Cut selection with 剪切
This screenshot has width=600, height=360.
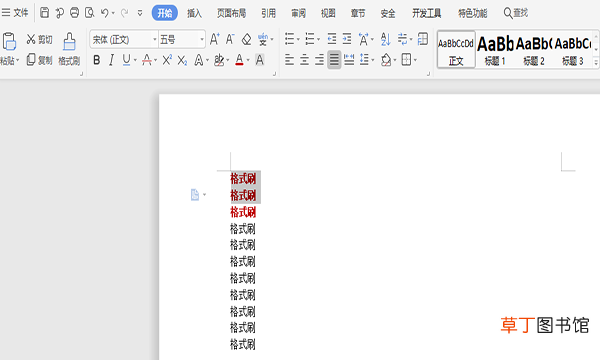click(x=39, y=39)
